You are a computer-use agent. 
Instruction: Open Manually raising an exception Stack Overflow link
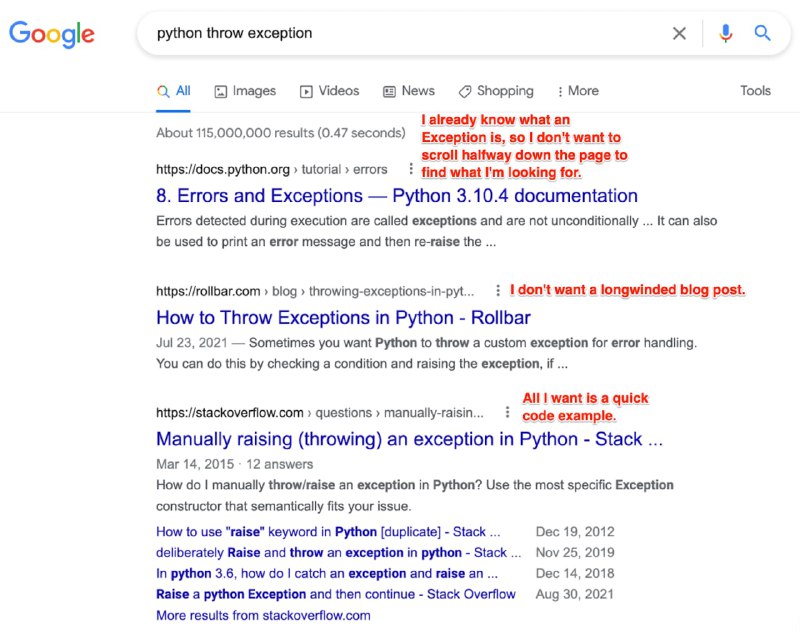coord(409,439)
